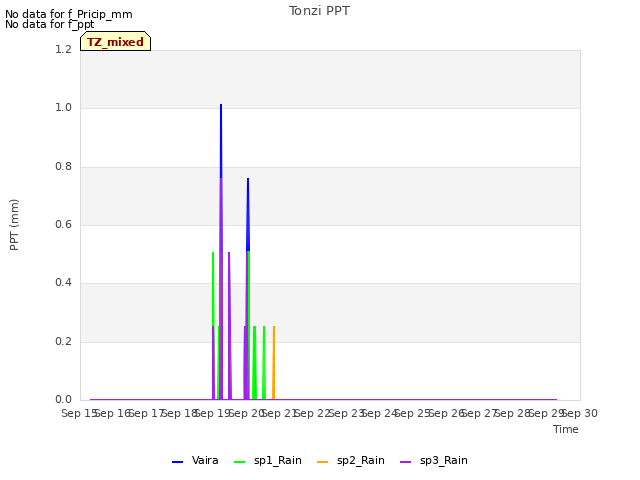The height and width of the screenshot is (480, 640).
Task: Click the PPT (mm) y-axis label
Action: (14, 224)
